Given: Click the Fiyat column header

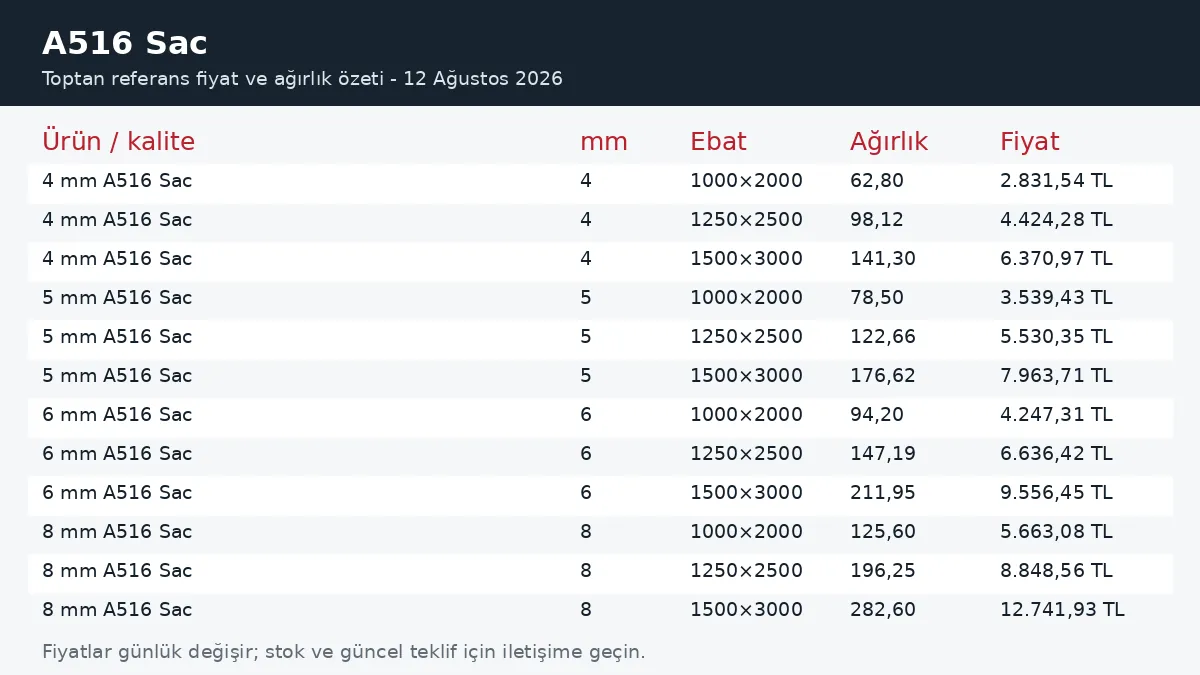Looking at the screenshot, I should [1030, 142].
